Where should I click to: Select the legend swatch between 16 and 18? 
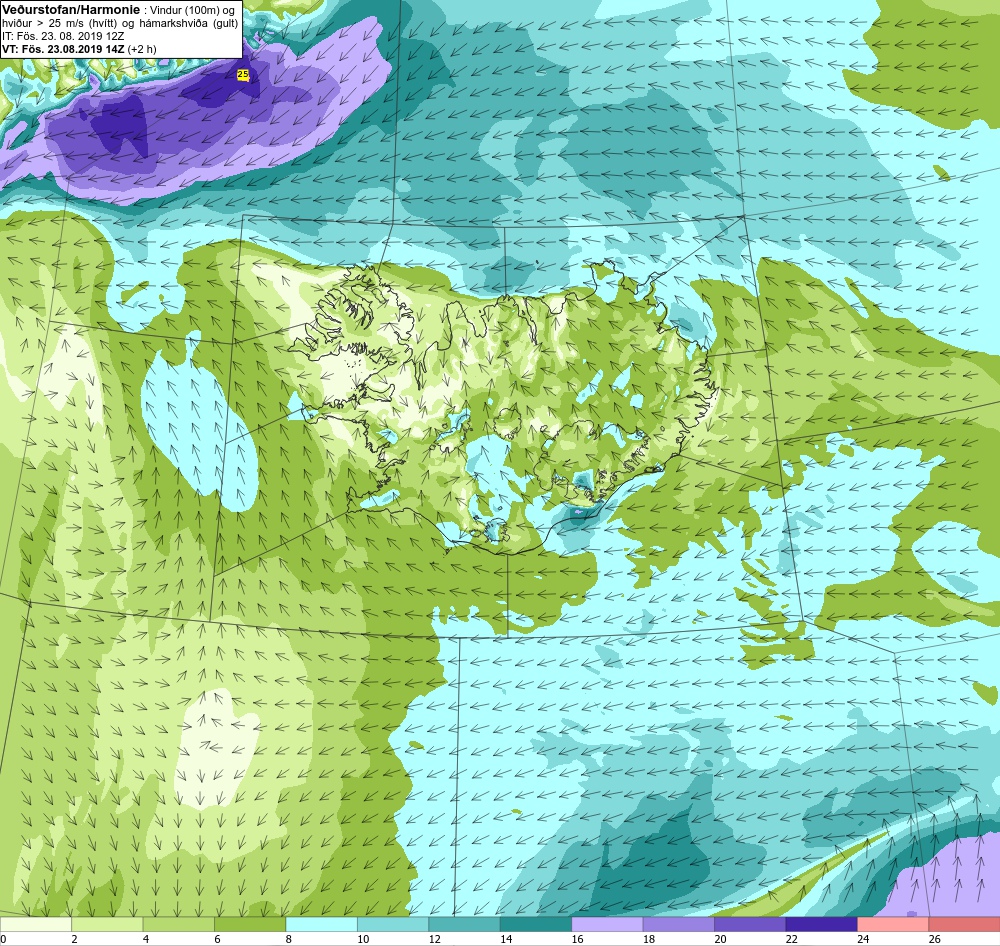[607, 925]
